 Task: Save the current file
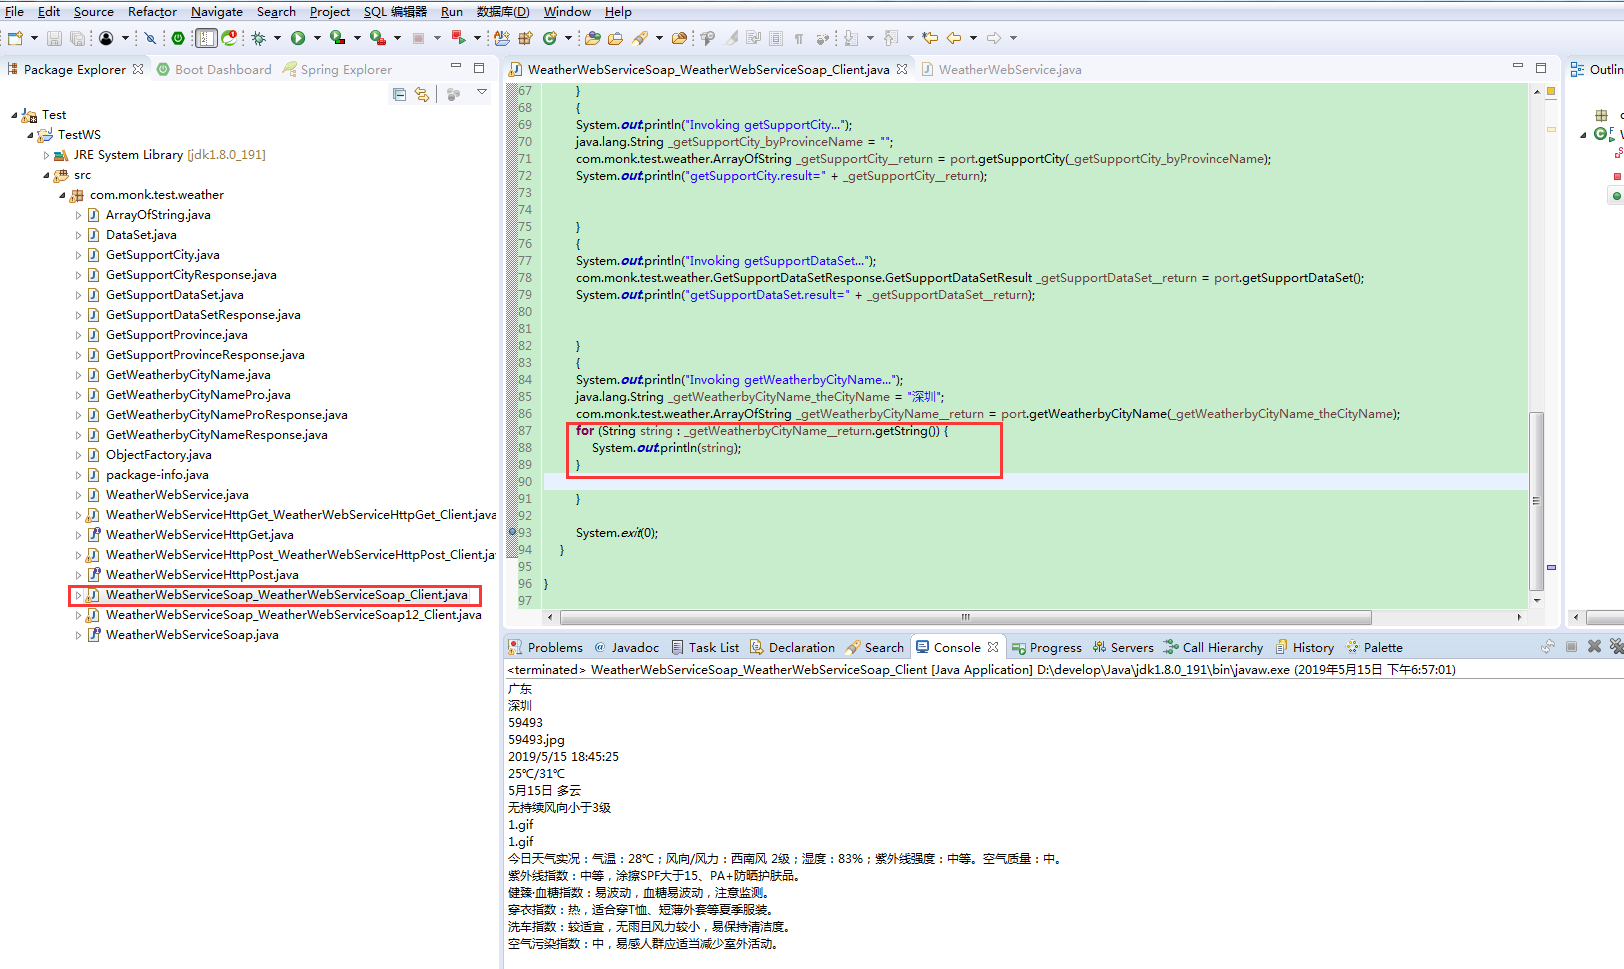coord(55,38)
